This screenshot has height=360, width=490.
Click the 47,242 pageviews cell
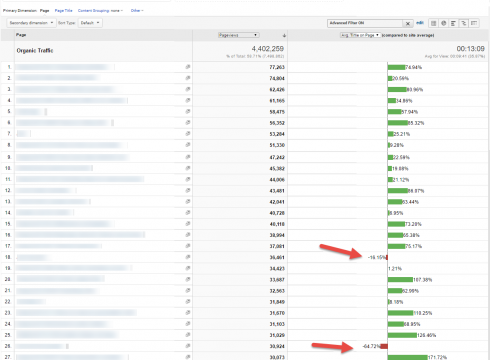(x=277, y=157)
